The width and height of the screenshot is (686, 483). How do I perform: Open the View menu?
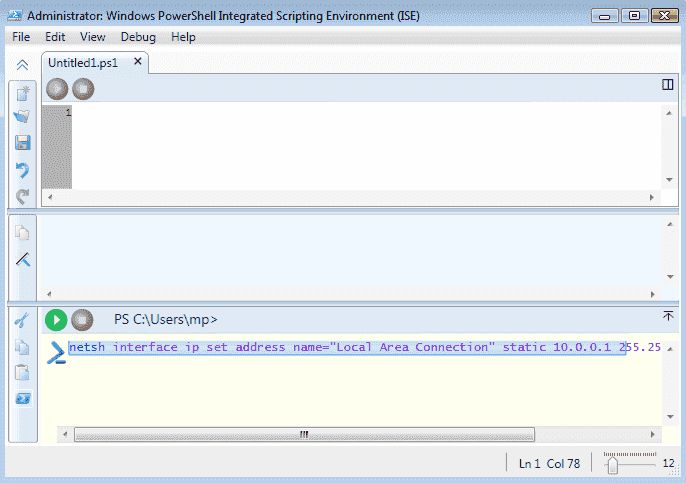point(93,37)
